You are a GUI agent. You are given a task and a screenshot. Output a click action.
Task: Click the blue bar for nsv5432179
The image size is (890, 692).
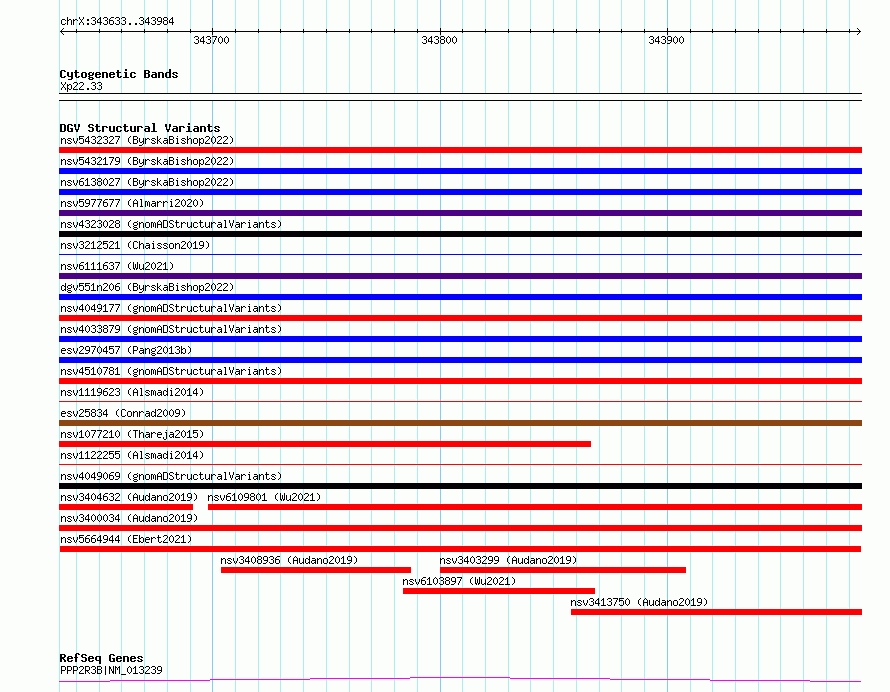click(x=460, y=171)
